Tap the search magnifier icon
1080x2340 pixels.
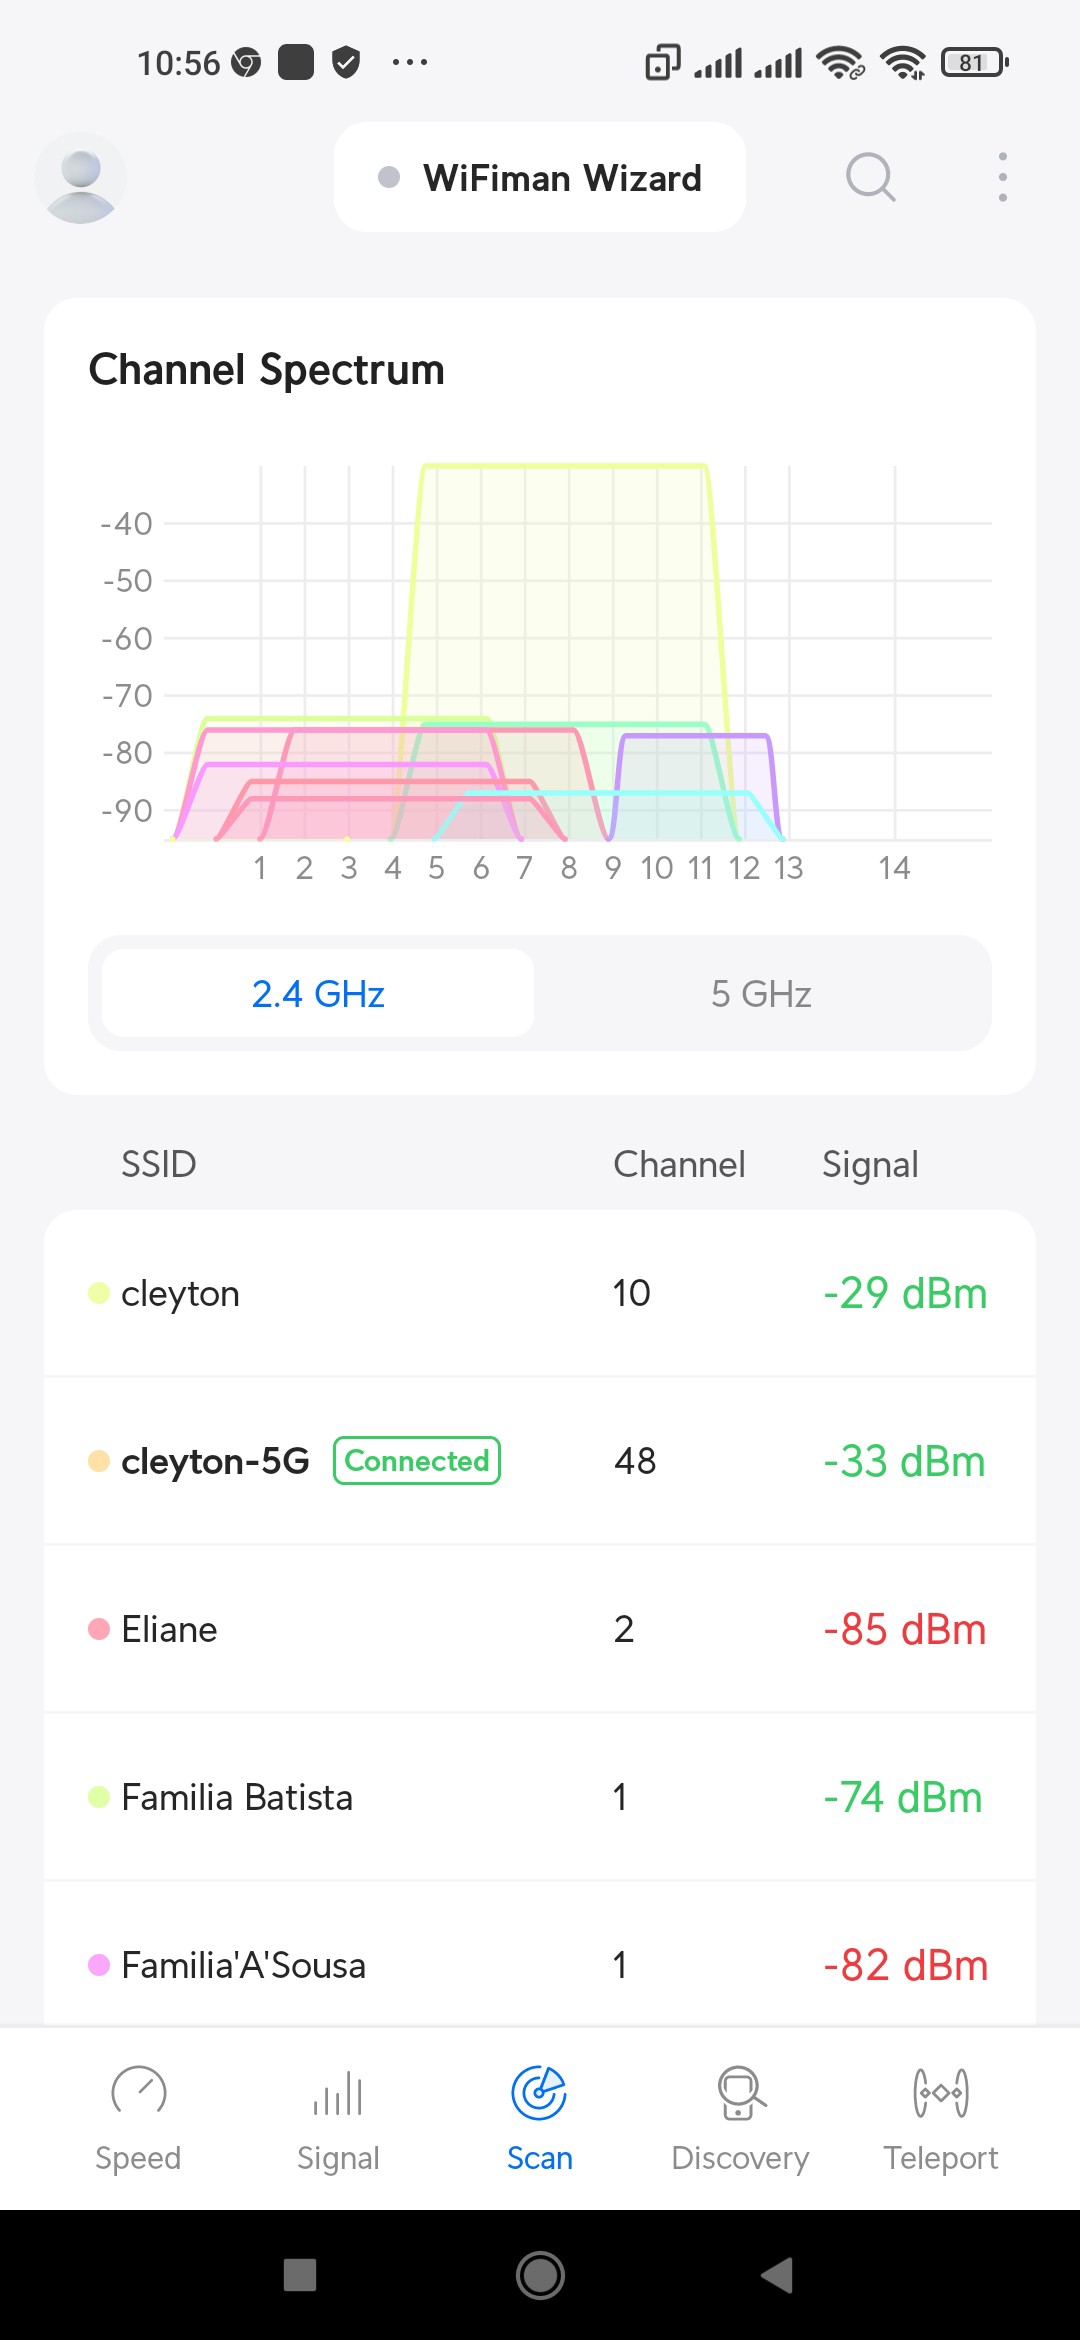870,178
